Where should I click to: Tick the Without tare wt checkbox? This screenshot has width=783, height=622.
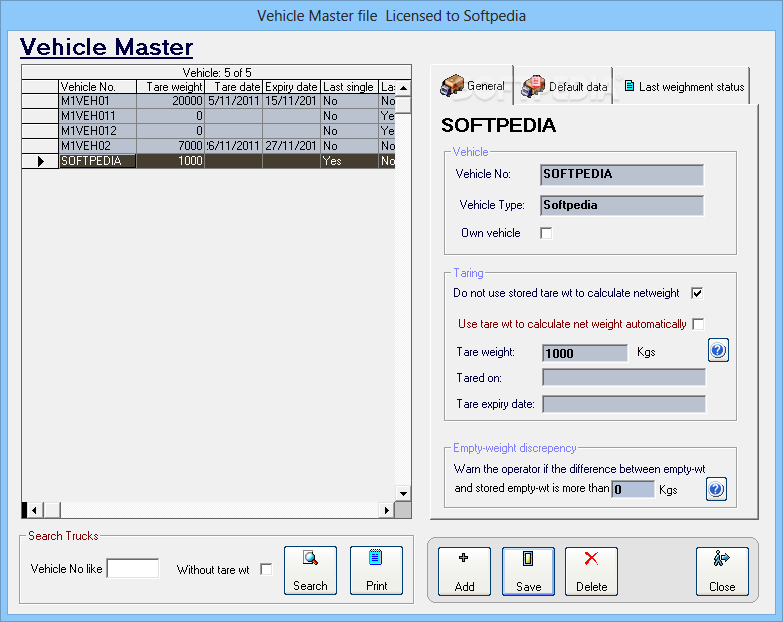click(266, 570)
